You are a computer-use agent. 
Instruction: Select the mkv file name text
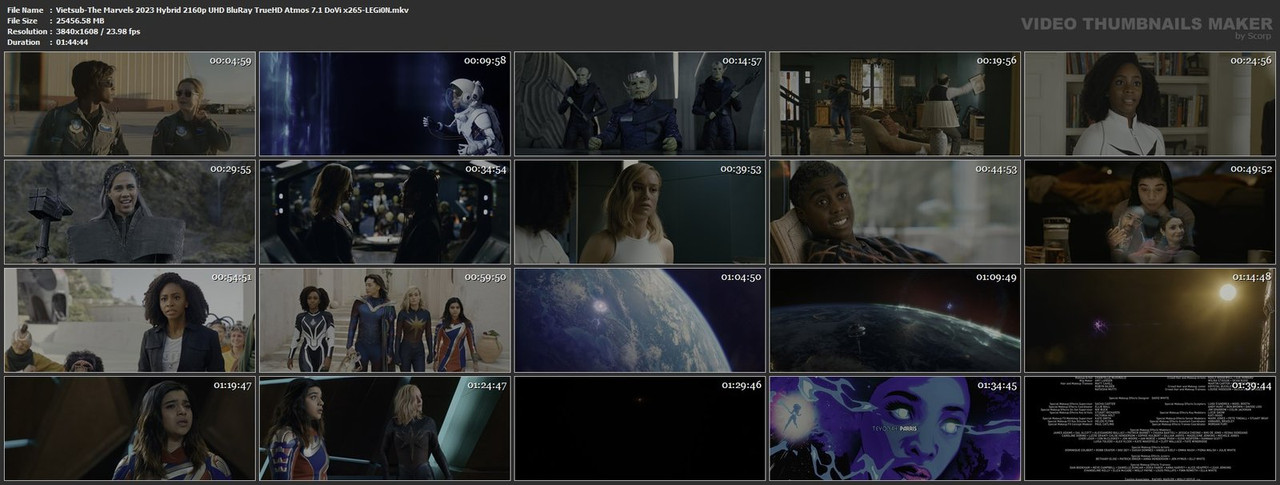click(x=232, y=9)
